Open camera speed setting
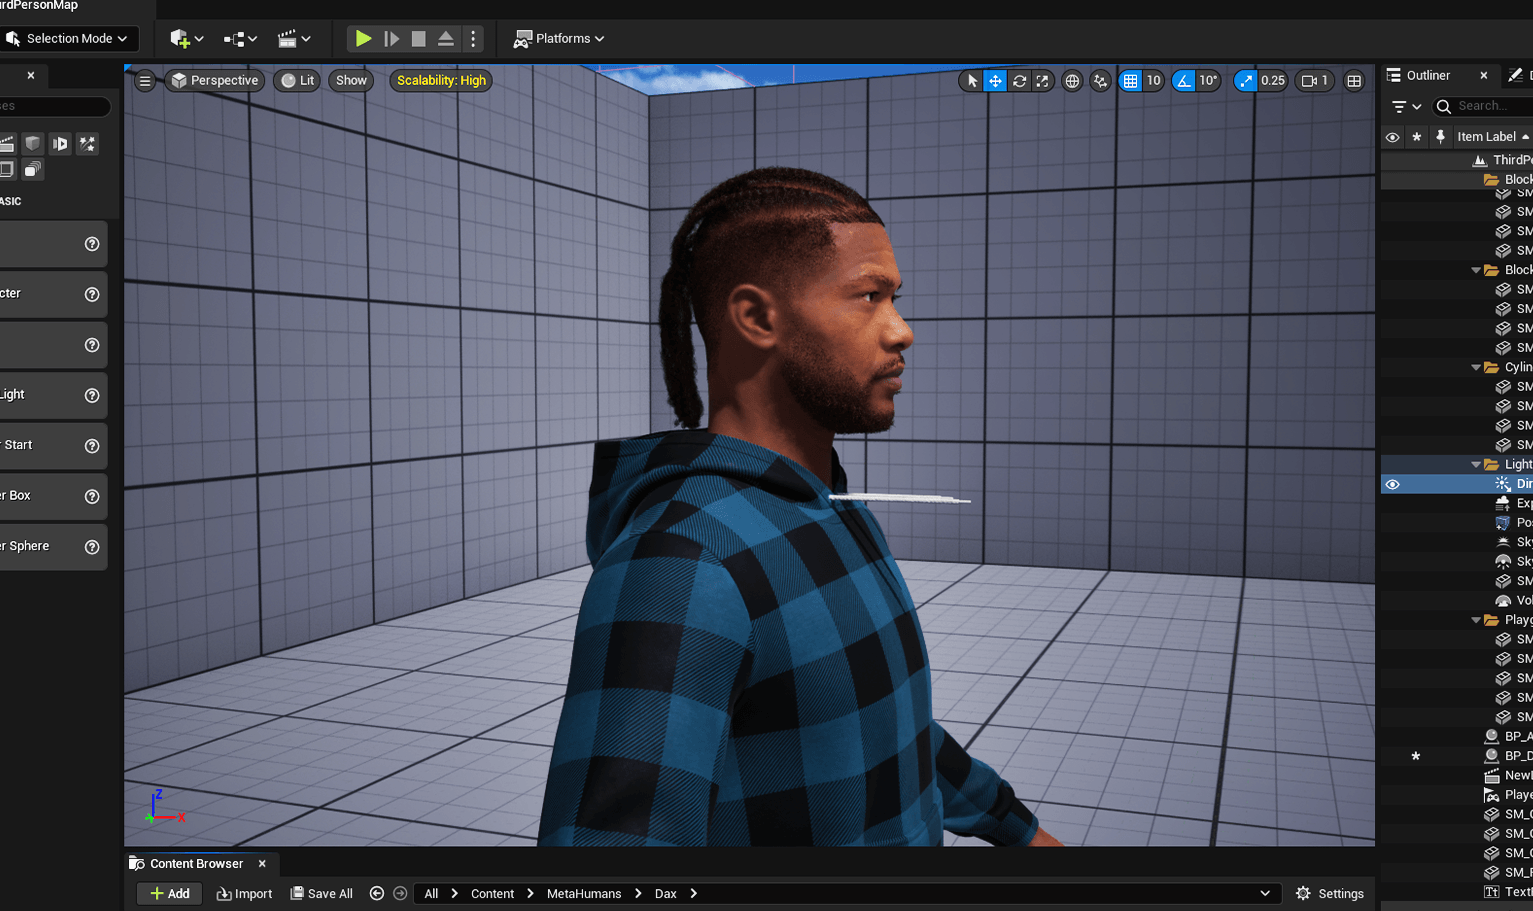Screen dimensions: 1533x911 click(x=1314, y=81)
